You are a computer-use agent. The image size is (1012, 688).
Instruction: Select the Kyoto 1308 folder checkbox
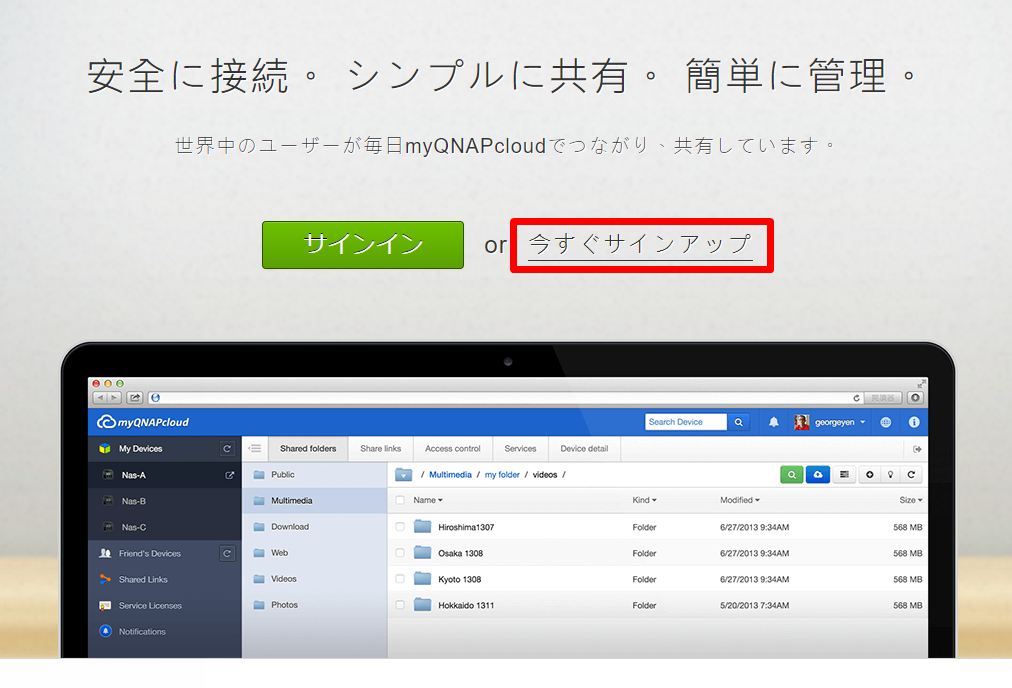(x=400, y=579)
